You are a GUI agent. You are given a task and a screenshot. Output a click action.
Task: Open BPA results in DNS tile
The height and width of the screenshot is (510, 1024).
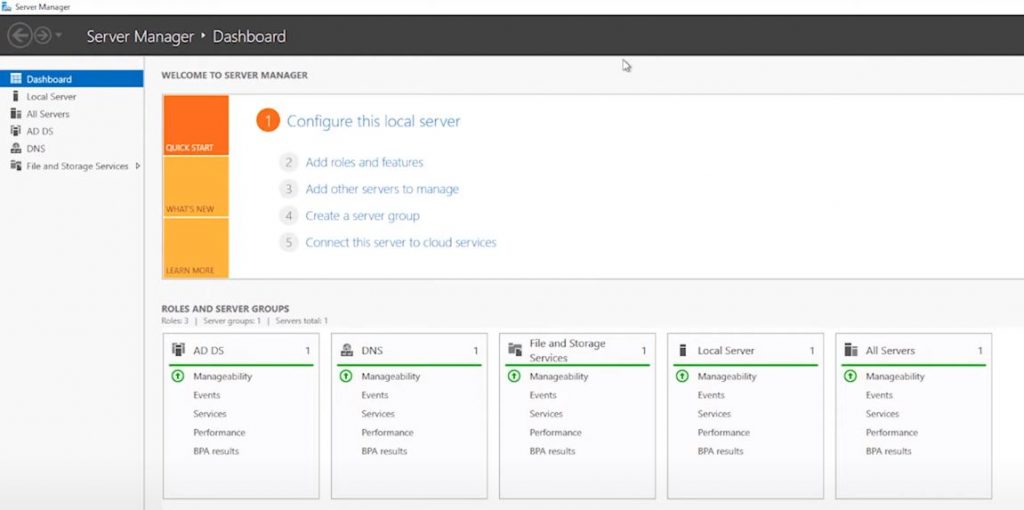[x=385, y=451]
